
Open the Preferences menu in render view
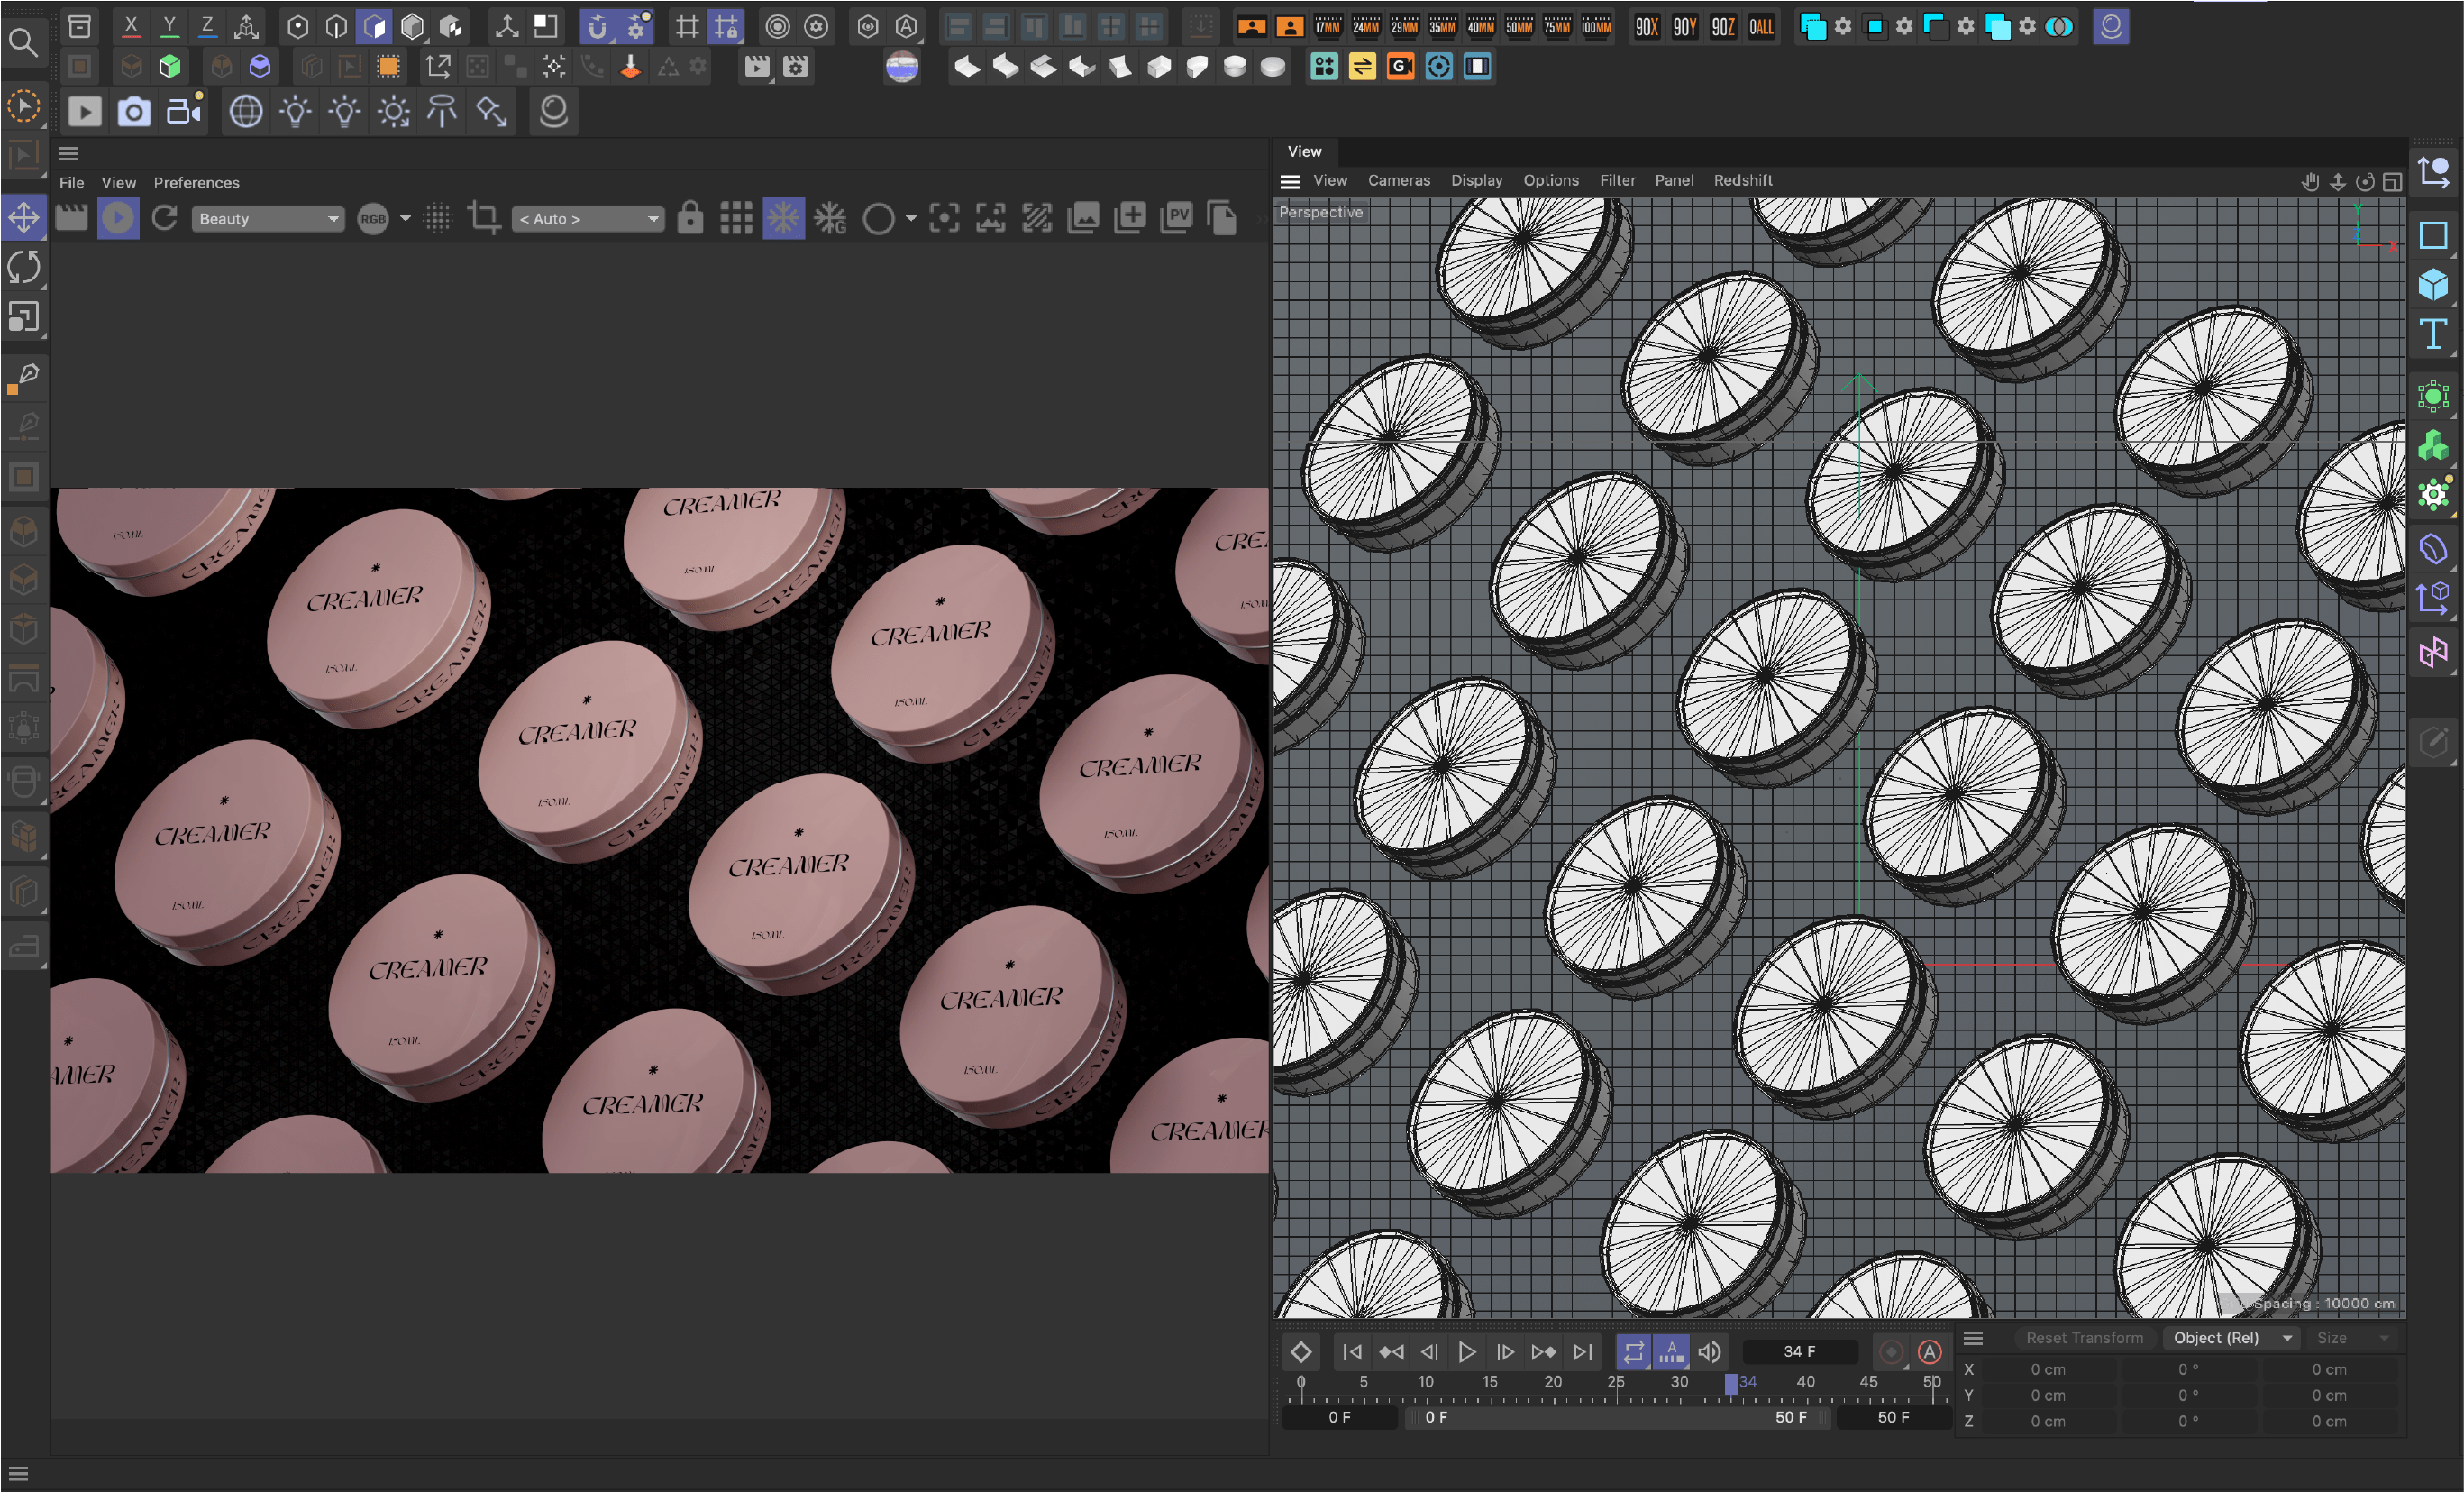[x=196, y=183]
